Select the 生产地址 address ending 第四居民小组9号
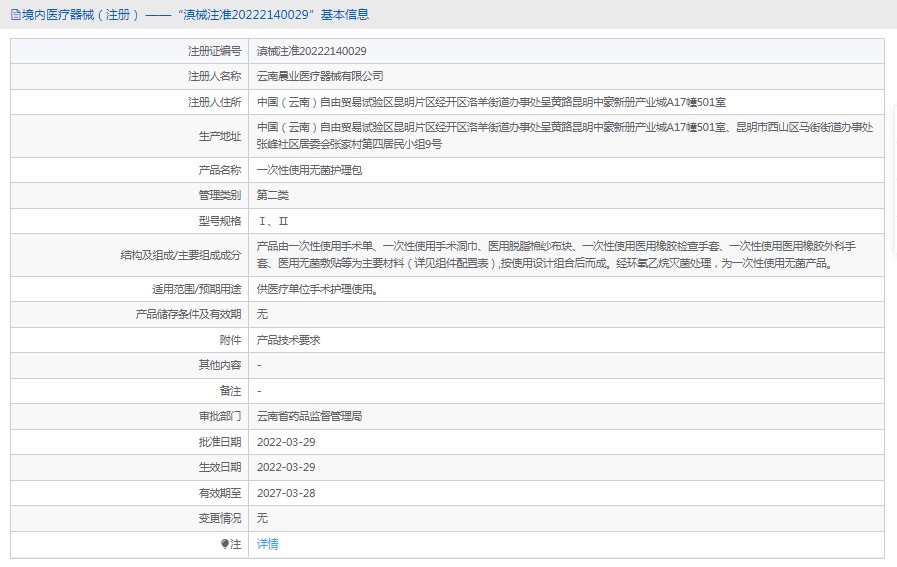This screenshot has width=897, height=567. 565,136
